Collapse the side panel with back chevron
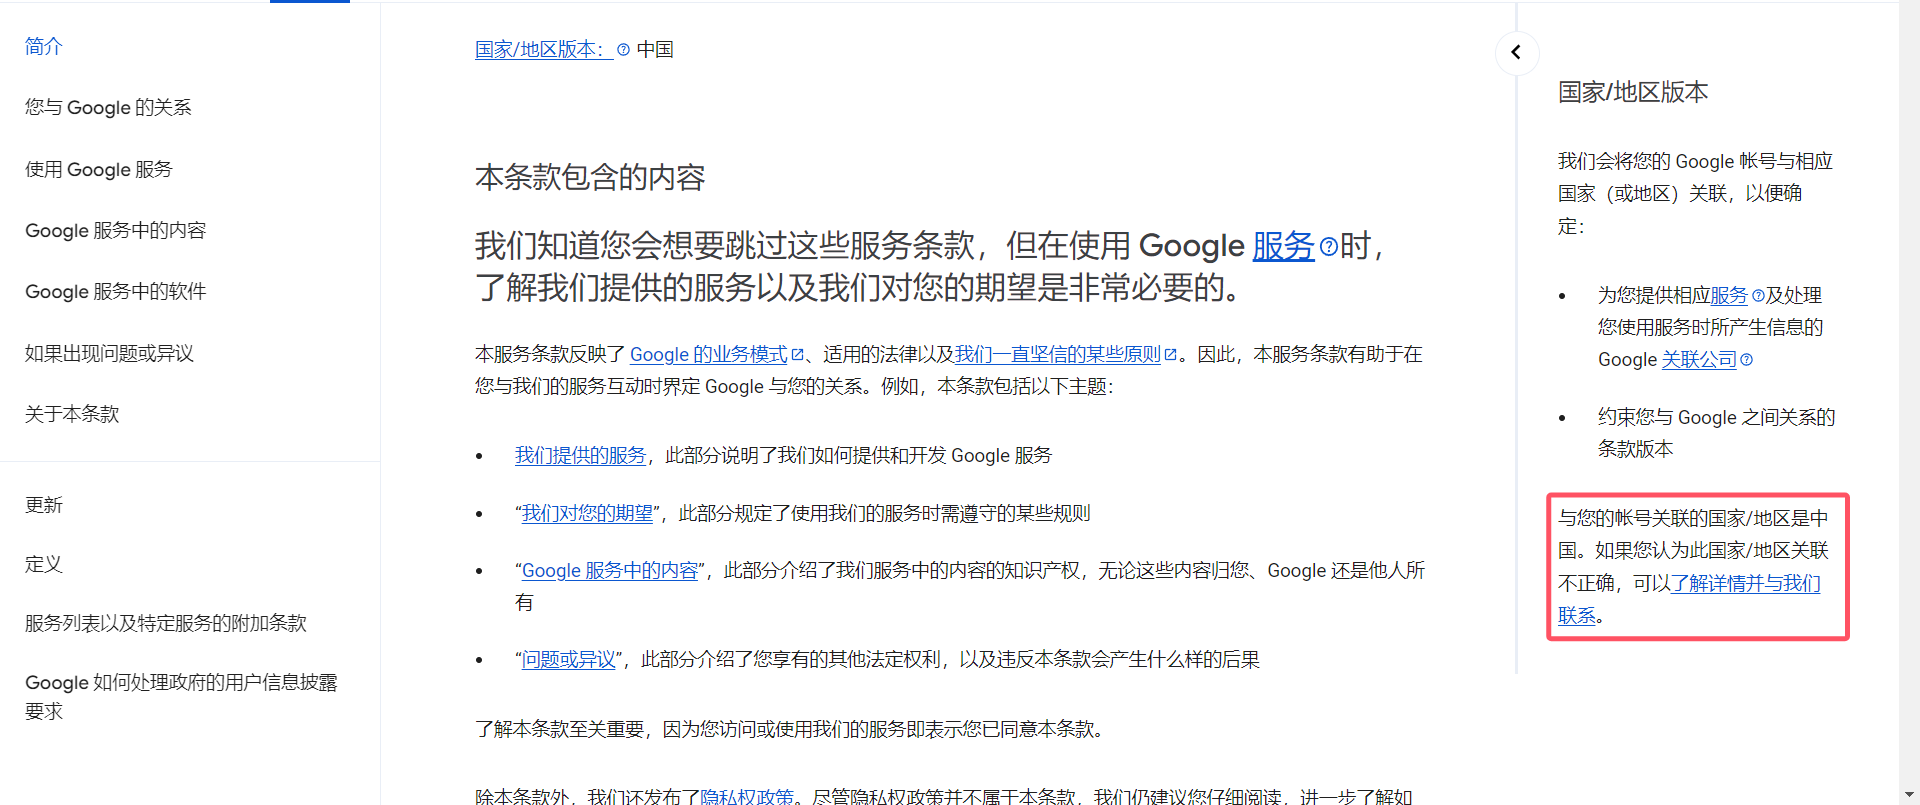 click(x=1516, y=52)
